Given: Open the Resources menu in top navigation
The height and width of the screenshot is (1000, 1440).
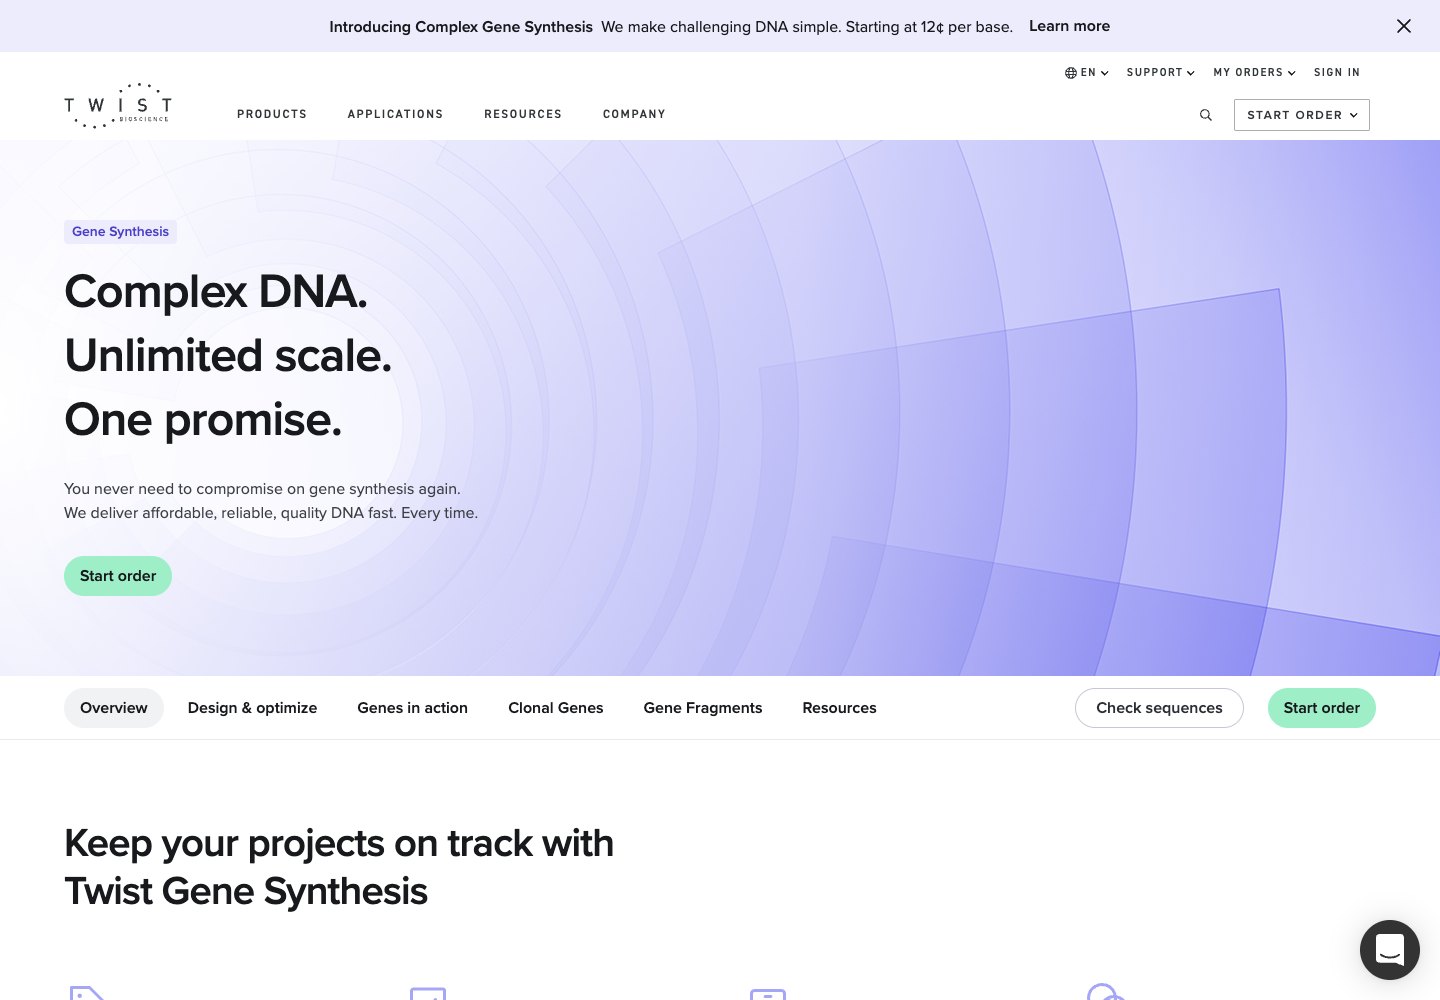Looking at the screenshot, I should [523, 114].
